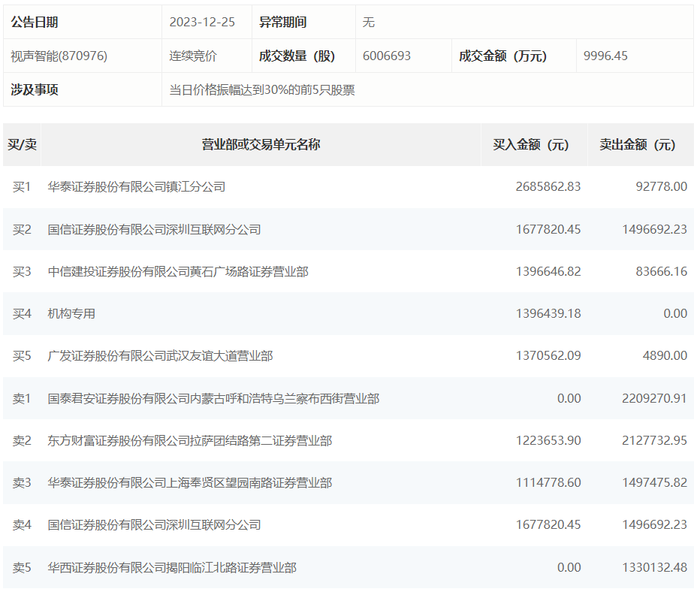Select sell amount 92778.00
The width and height of the screenshot is (700, 595).
[661, 187]
